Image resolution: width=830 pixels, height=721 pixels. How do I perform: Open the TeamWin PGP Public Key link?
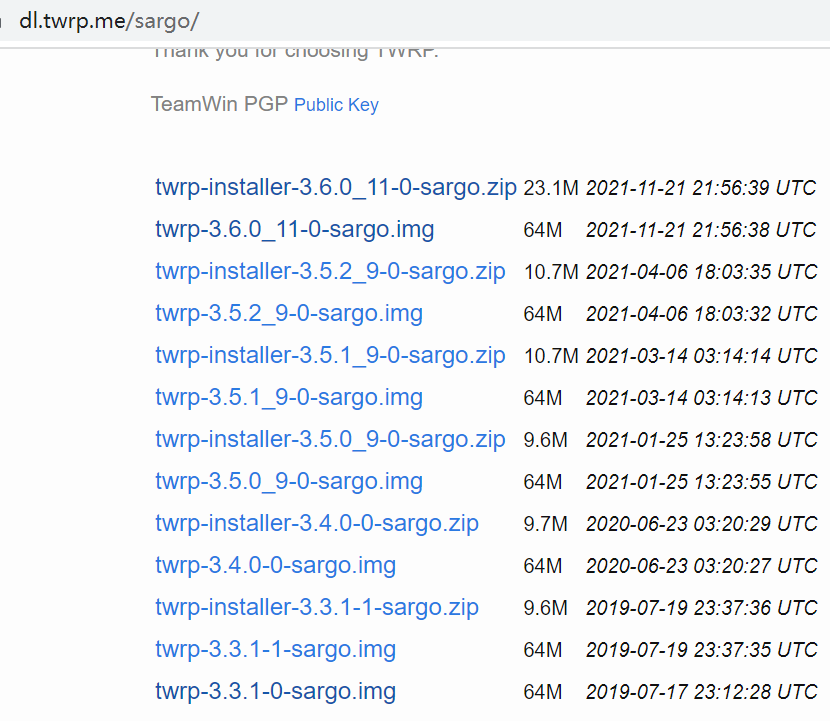pos(336,105)
